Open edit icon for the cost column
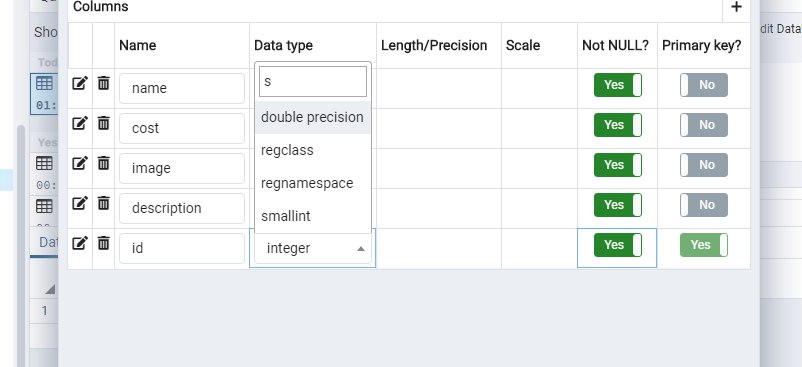This screenshot has height=367, width=802. (79, 123)
